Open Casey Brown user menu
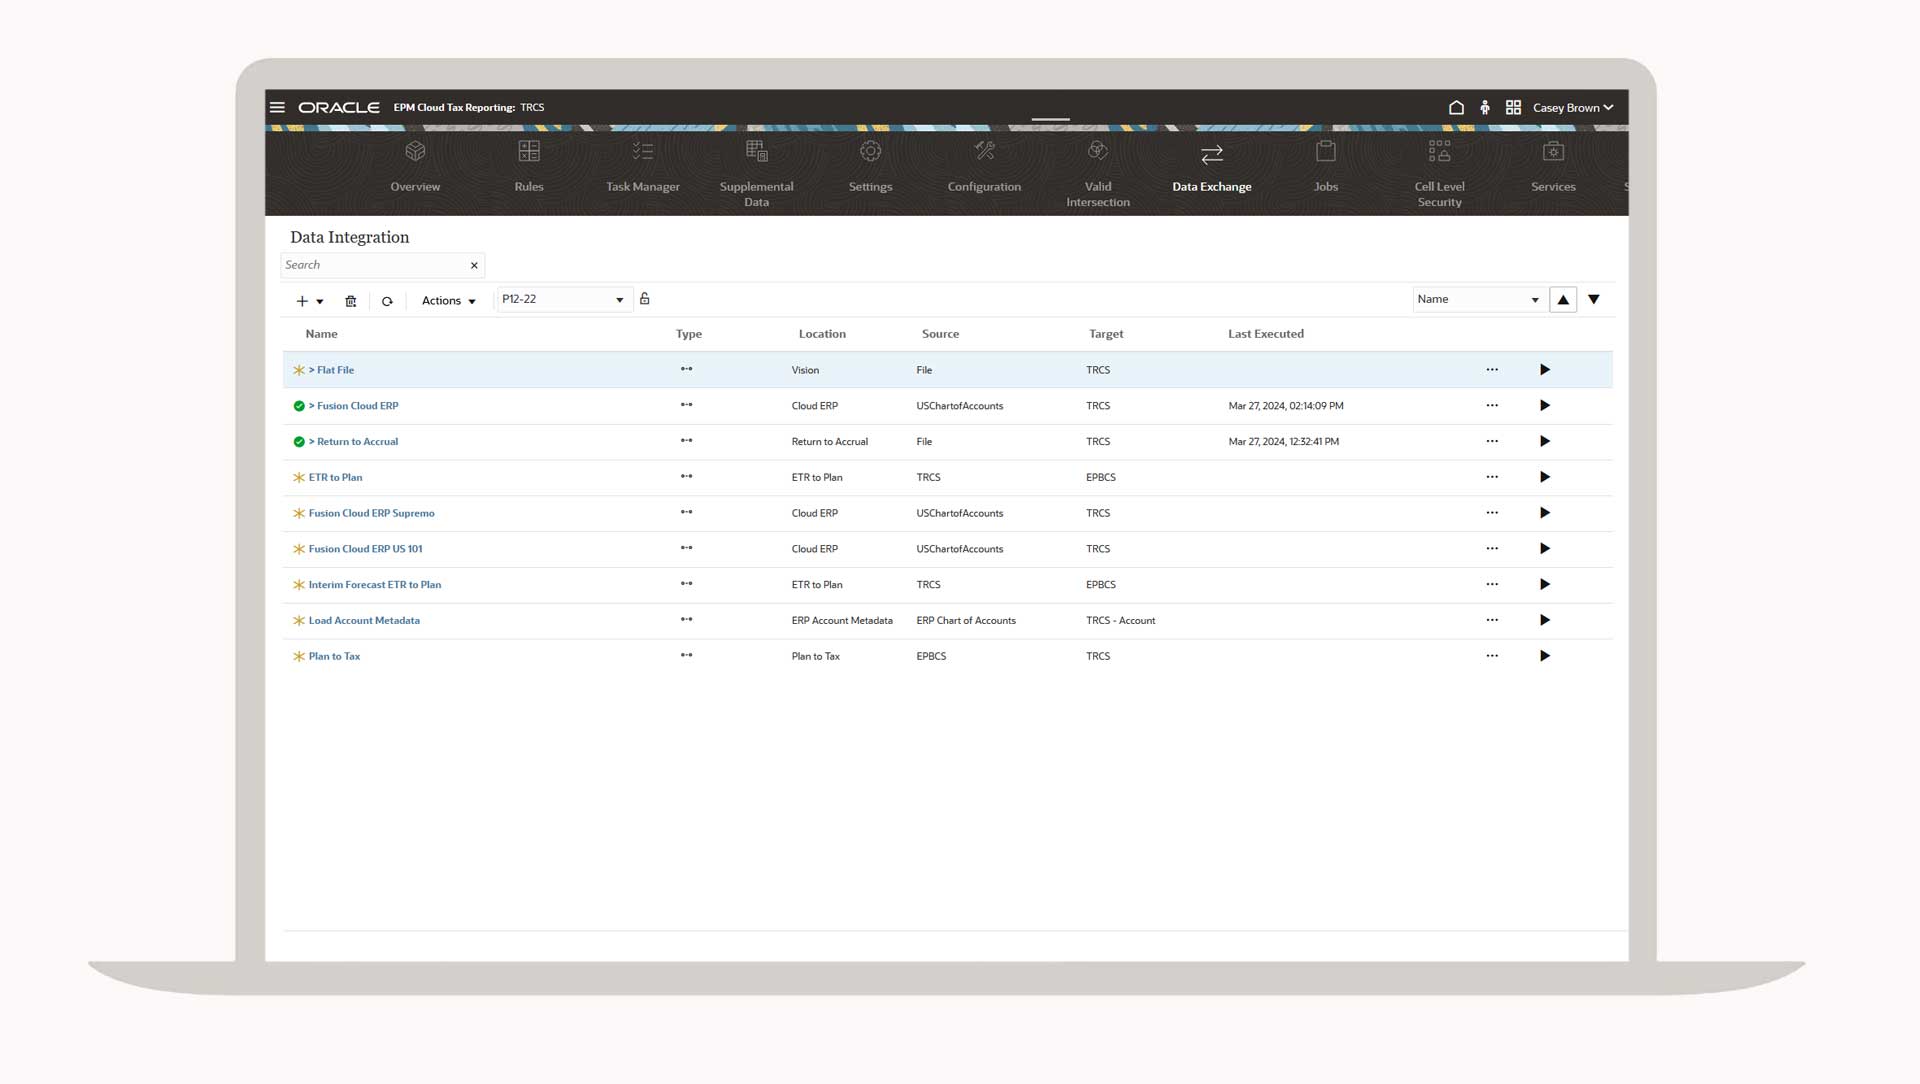 [x=1572, y=108]
